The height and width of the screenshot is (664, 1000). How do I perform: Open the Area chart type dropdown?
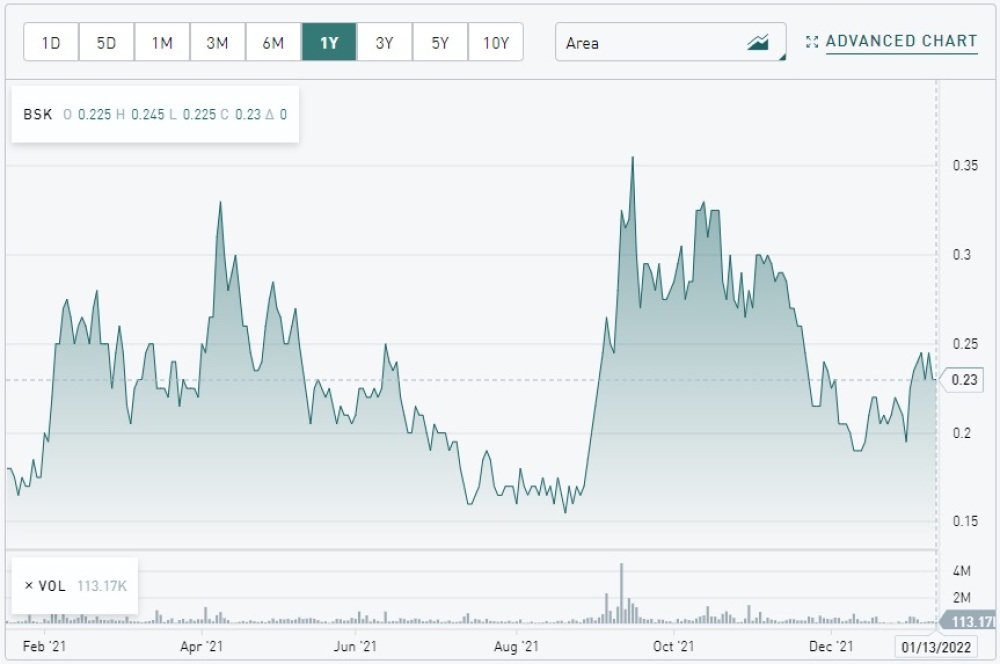[x=670, y=42]
